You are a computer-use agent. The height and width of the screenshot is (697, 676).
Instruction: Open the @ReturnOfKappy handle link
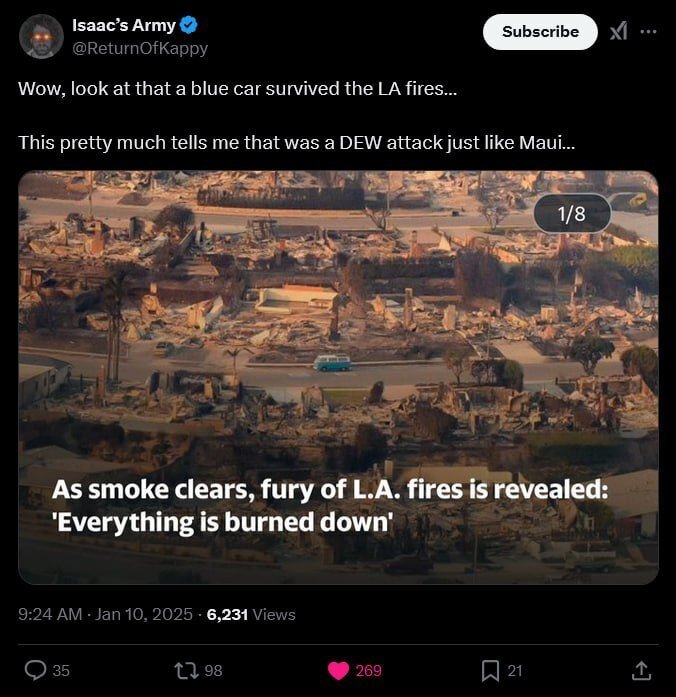click(x=141, y=48)
